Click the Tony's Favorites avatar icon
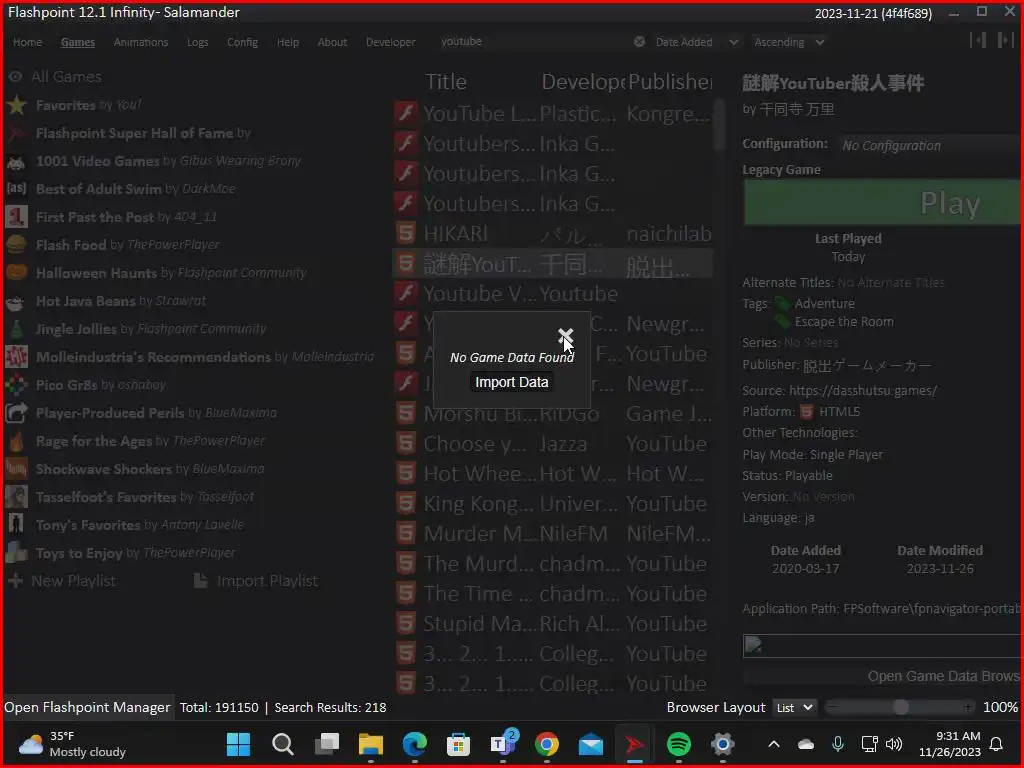The width and height of the screenshot is (1024, 768). pyautogui.click(x=16, y=524)
